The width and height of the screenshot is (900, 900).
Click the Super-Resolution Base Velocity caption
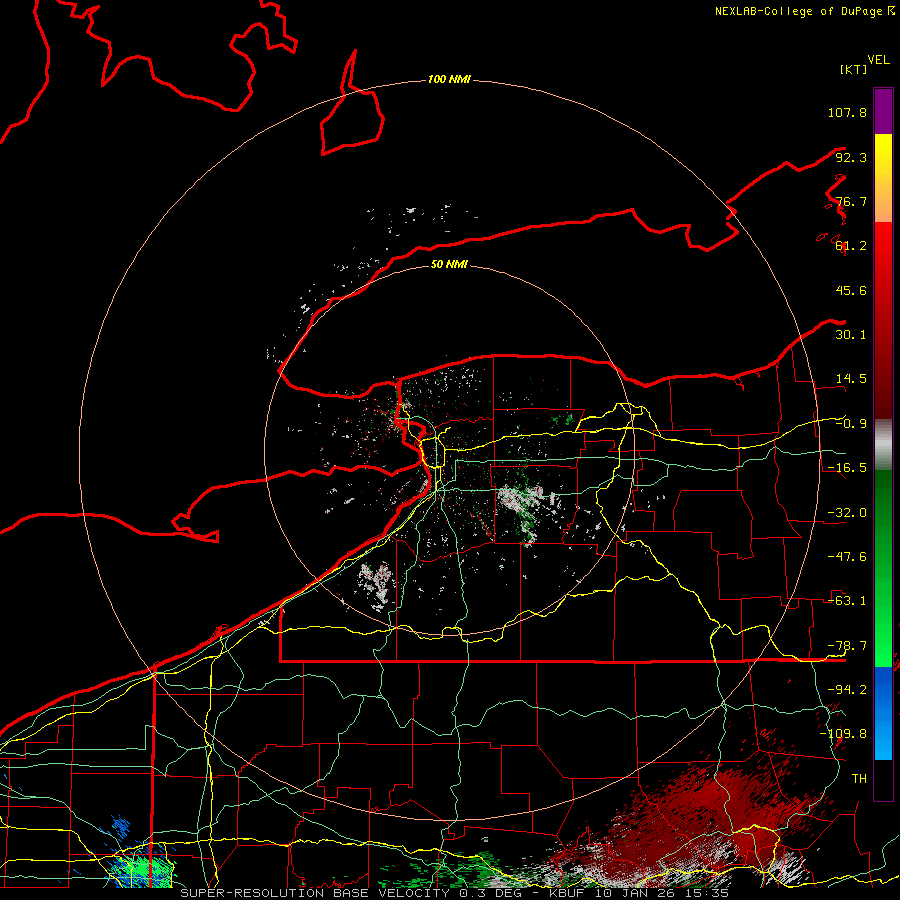[455, 893]
